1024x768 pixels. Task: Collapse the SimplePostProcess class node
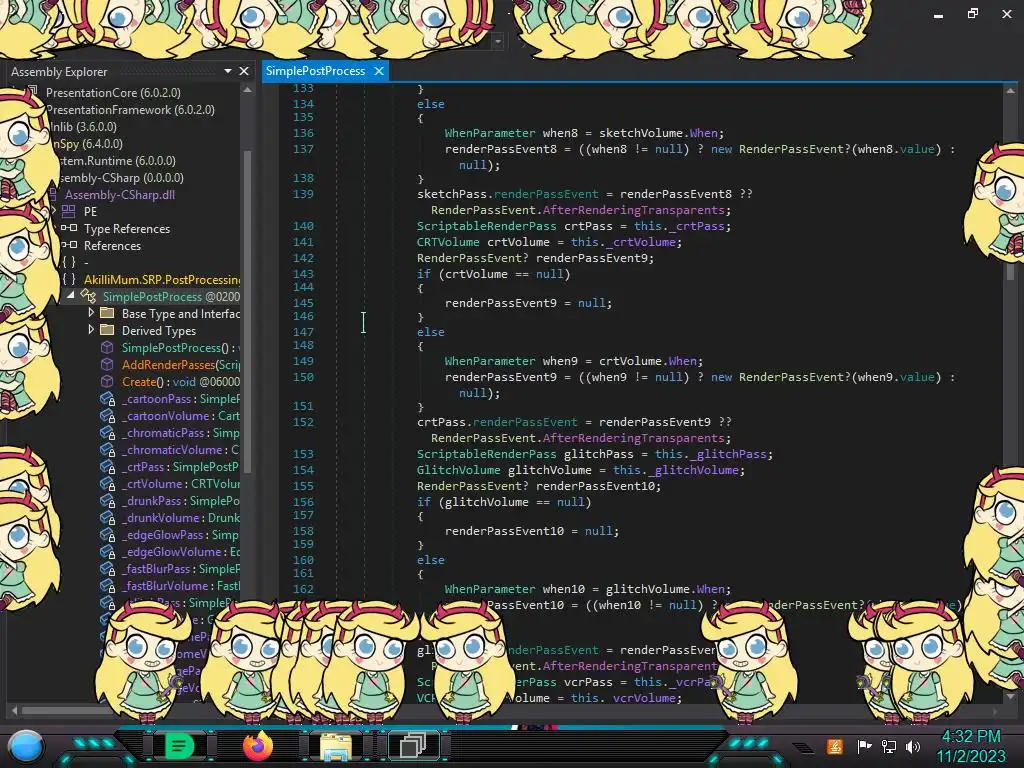pyautogui.click(x=71, y=296)
